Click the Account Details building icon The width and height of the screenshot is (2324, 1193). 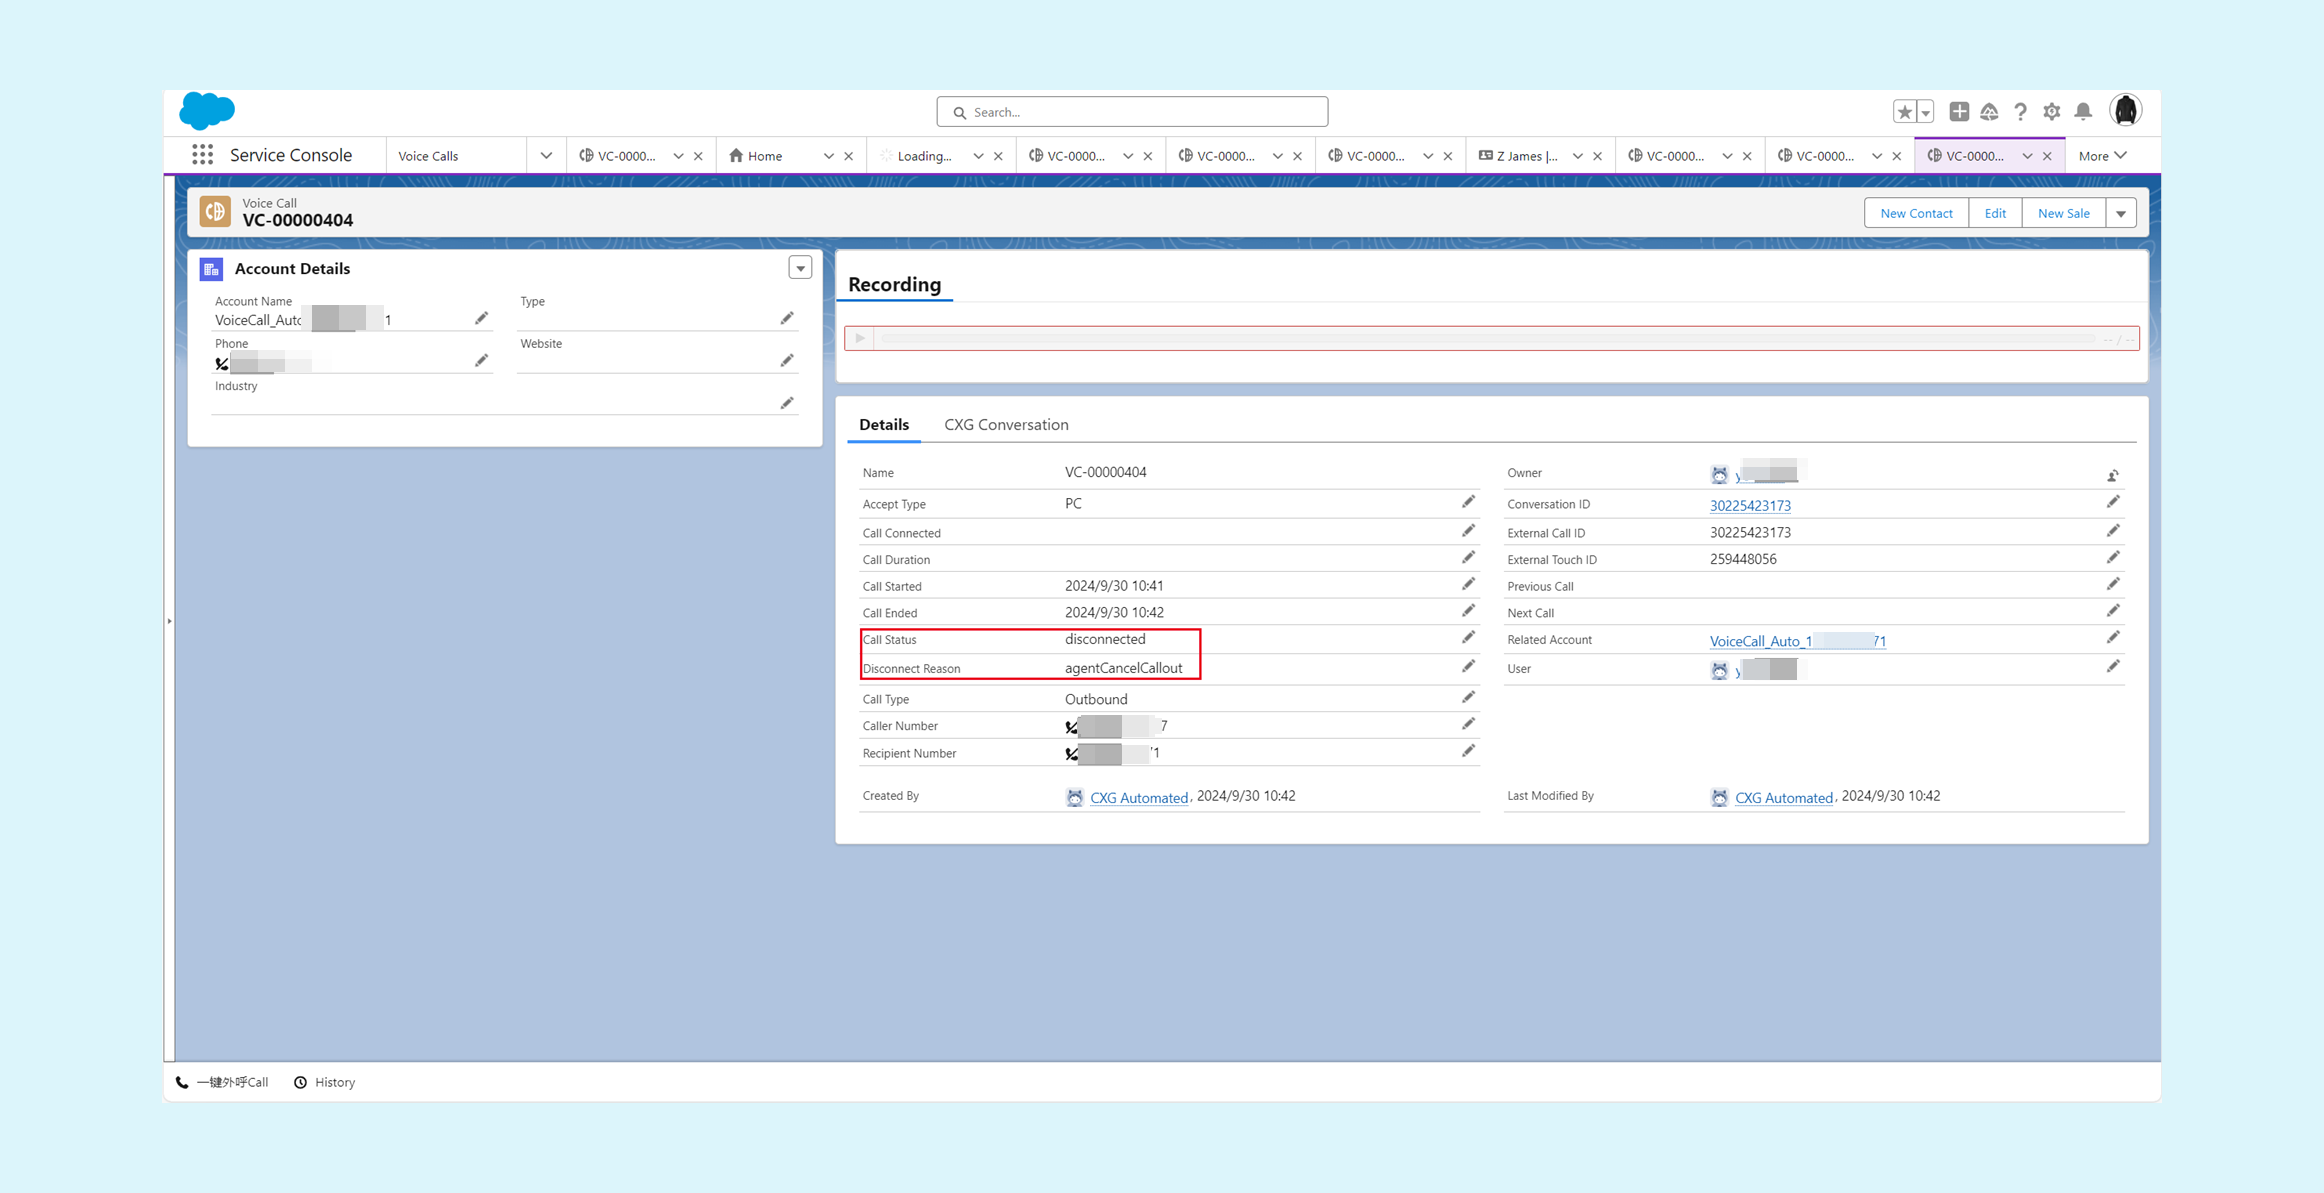[x=211, y=269]
